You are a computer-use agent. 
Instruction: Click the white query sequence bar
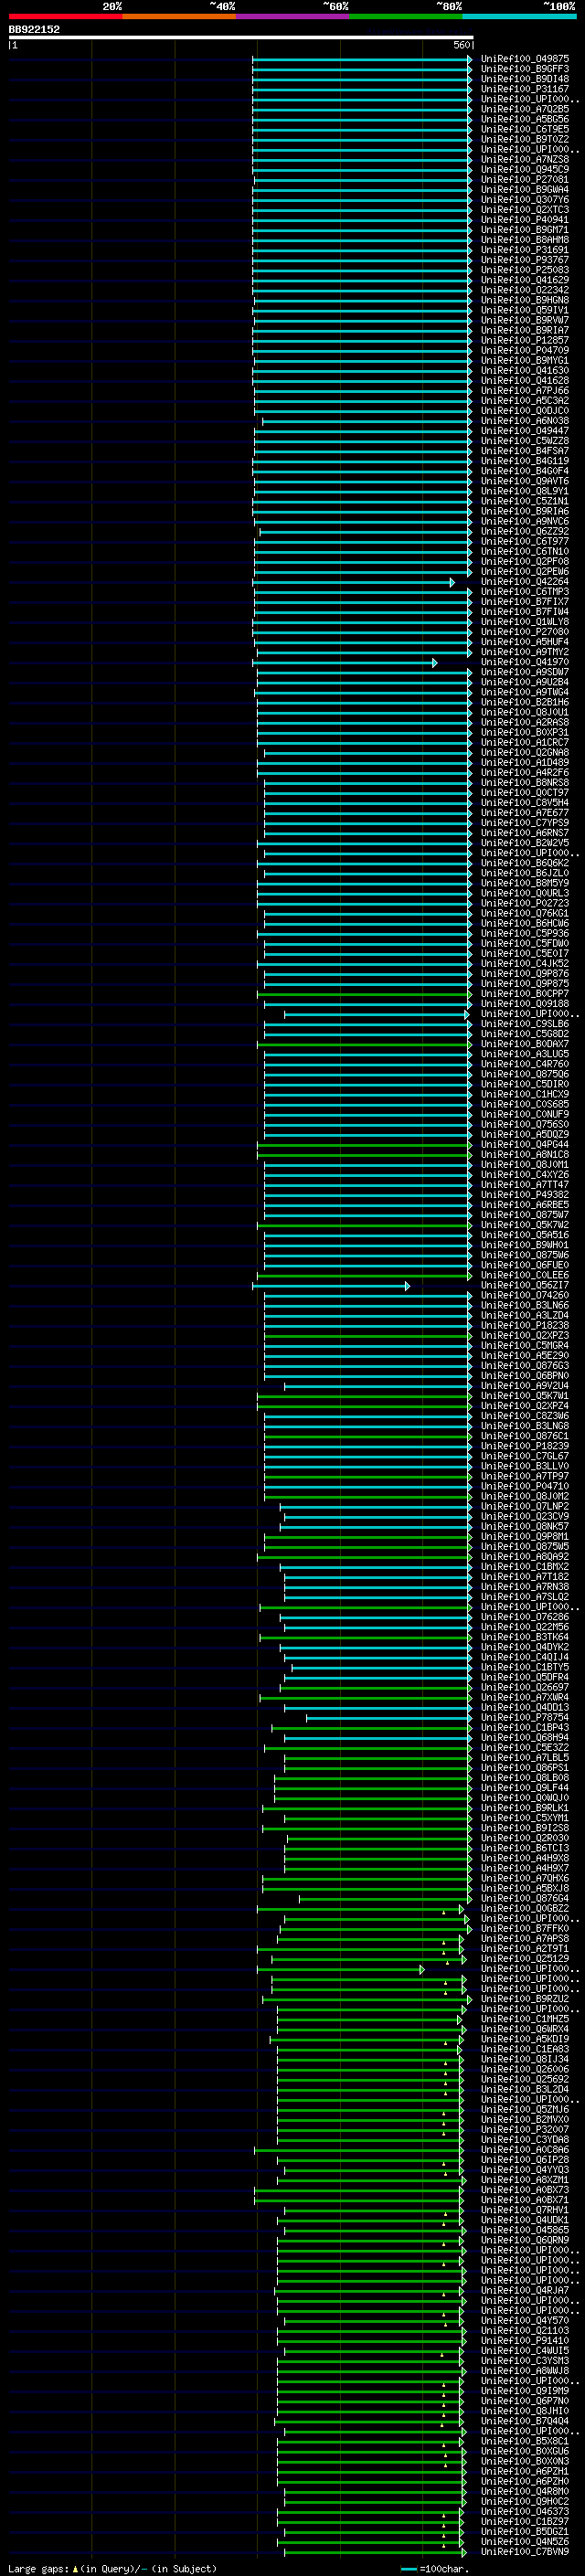[x=241, y=38]
